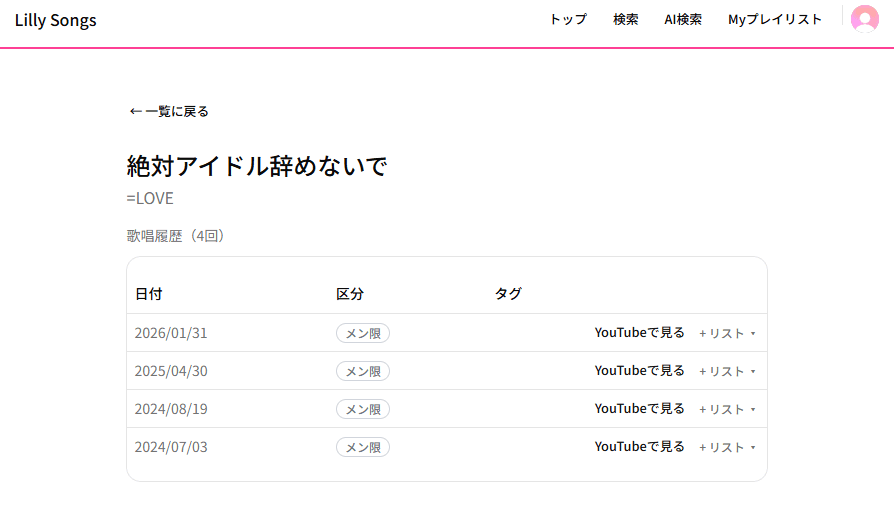Open the AI検索 menu item

[x=683, y=19]
